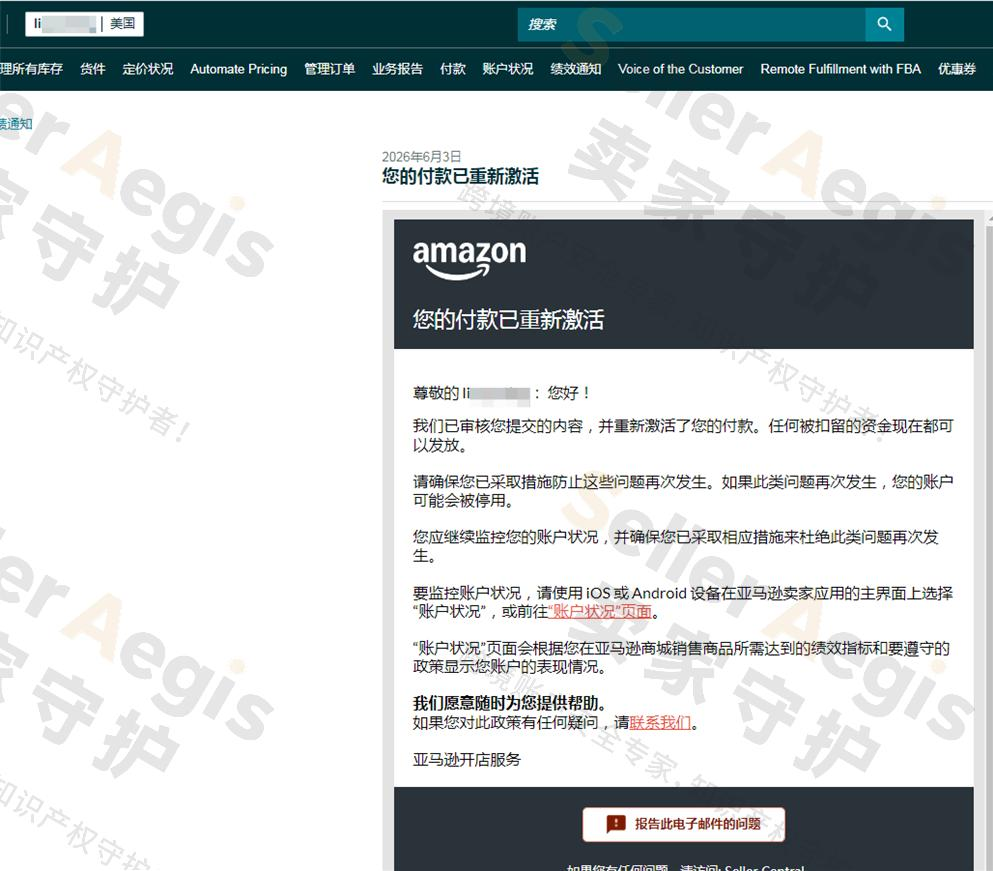
Task: Click the 亚马逊开店服务 signature text
Action: click(x=467, y=759)
